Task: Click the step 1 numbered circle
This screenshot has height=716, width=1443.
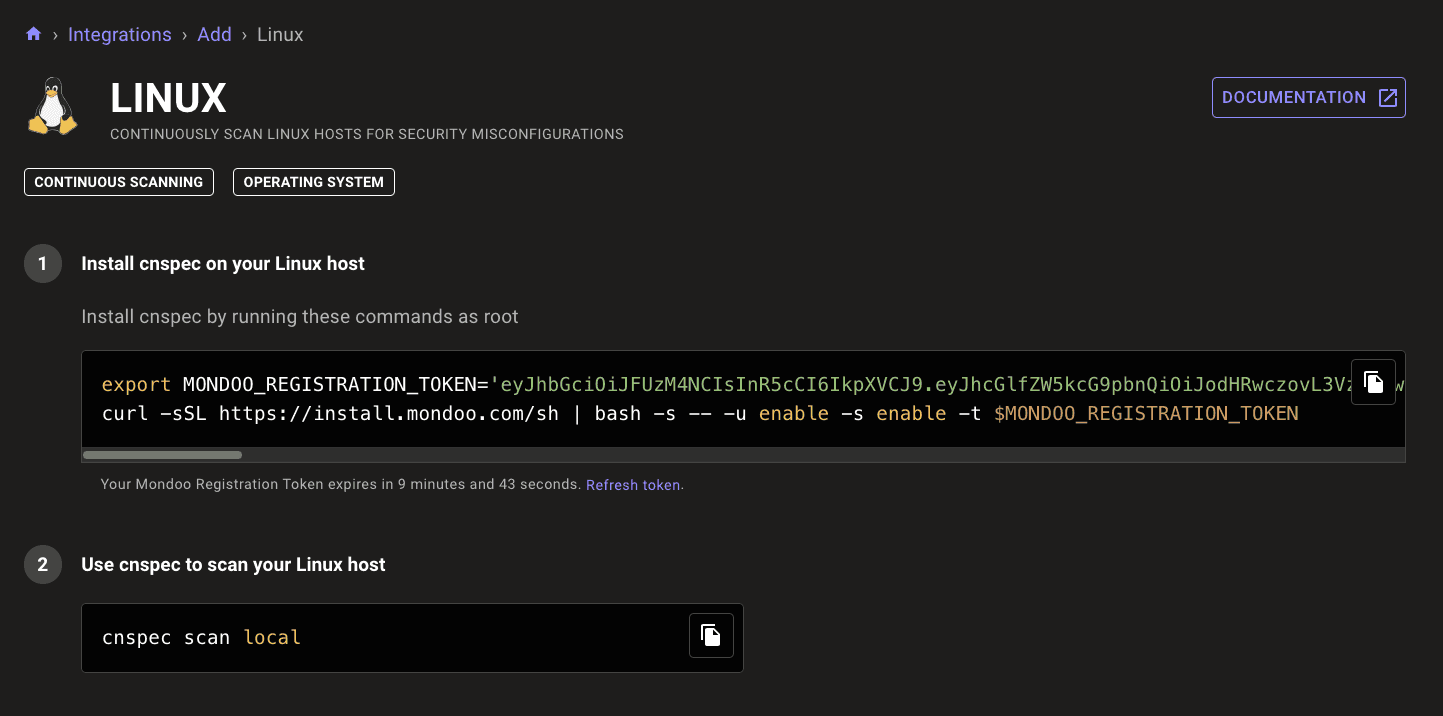Action: tap(42, 263)
